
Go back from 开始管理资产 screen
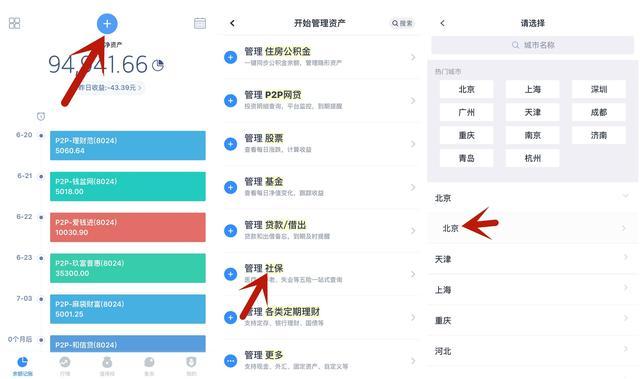pyautogui.click(x=232, y=23)
